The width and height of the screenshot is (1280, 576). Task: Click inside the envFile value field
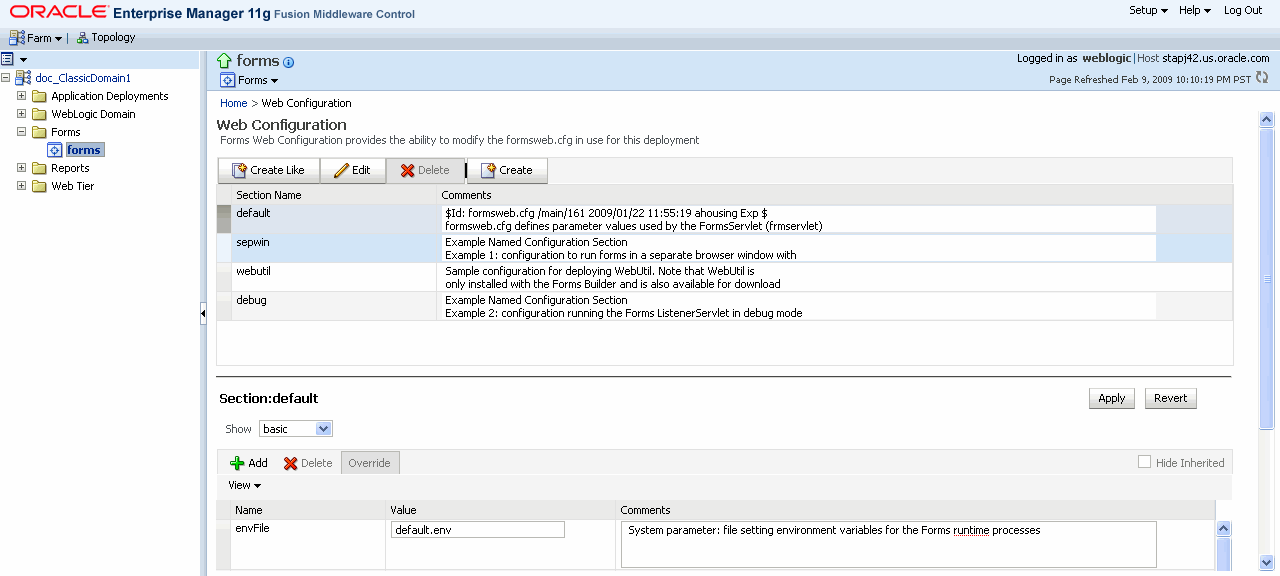click(477, 529)
